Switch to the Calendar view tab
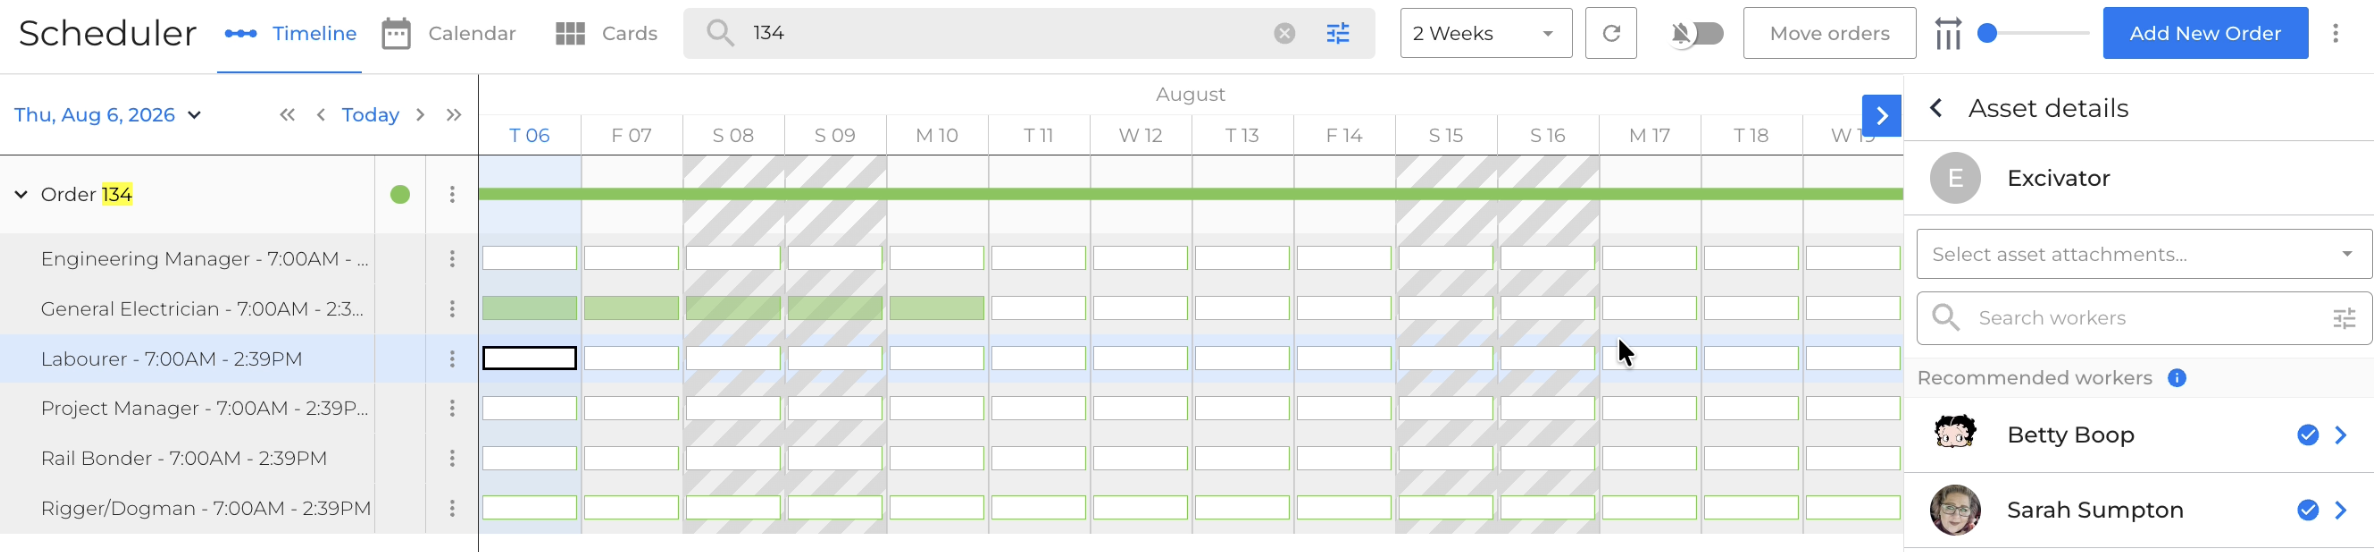Viewport: 2374px width, 552px height. pyautogui.click(x=449, y=33)
